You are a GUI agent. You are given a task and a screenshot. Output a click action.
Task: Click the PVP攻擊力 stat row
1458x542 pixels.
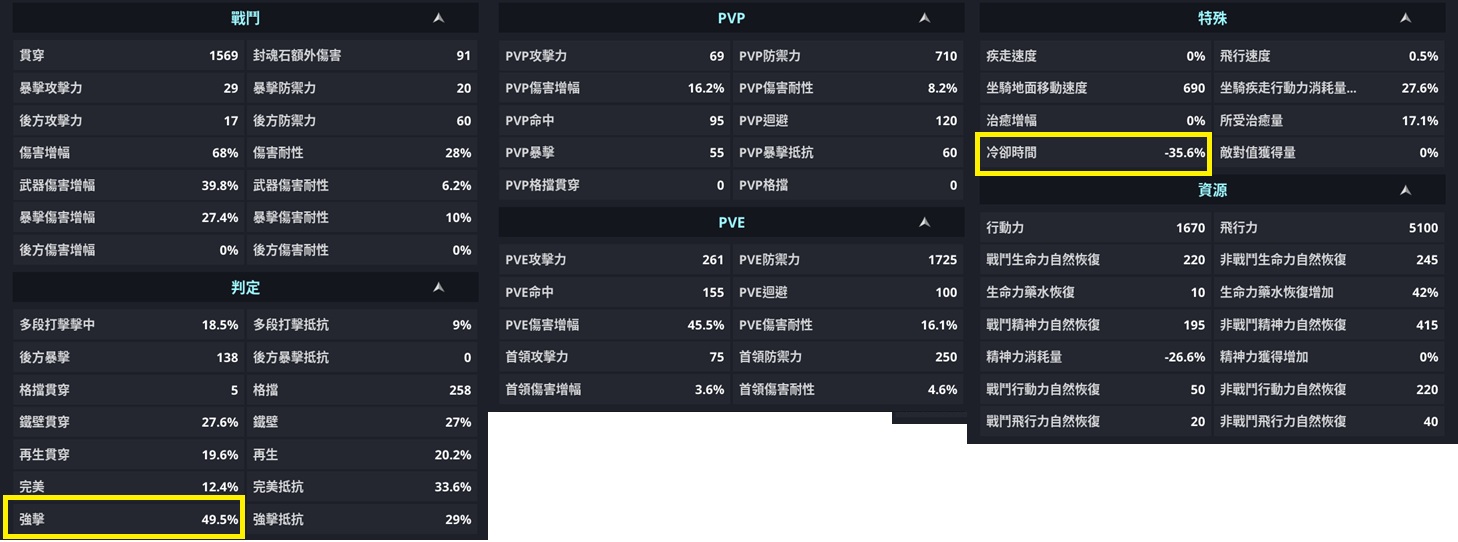tap(614, 56)
